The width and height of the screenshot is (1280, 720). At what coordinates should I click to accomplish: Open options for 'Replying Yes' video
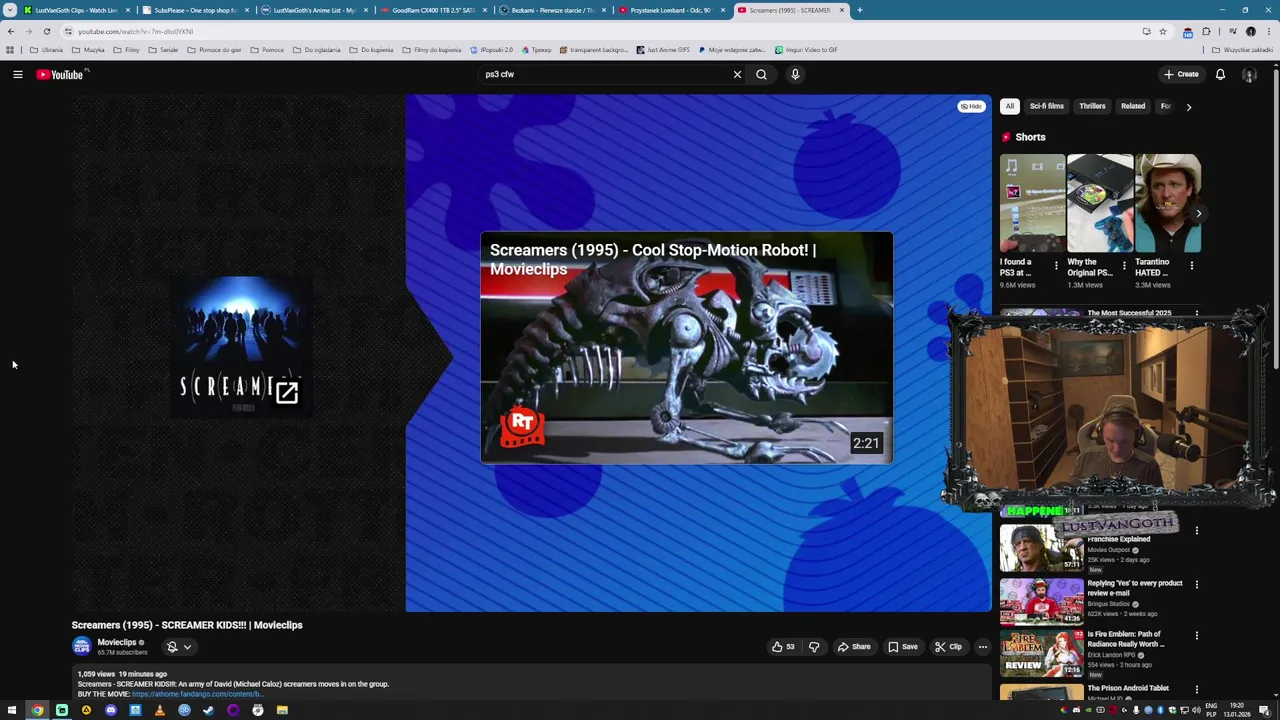point(1196,584)
